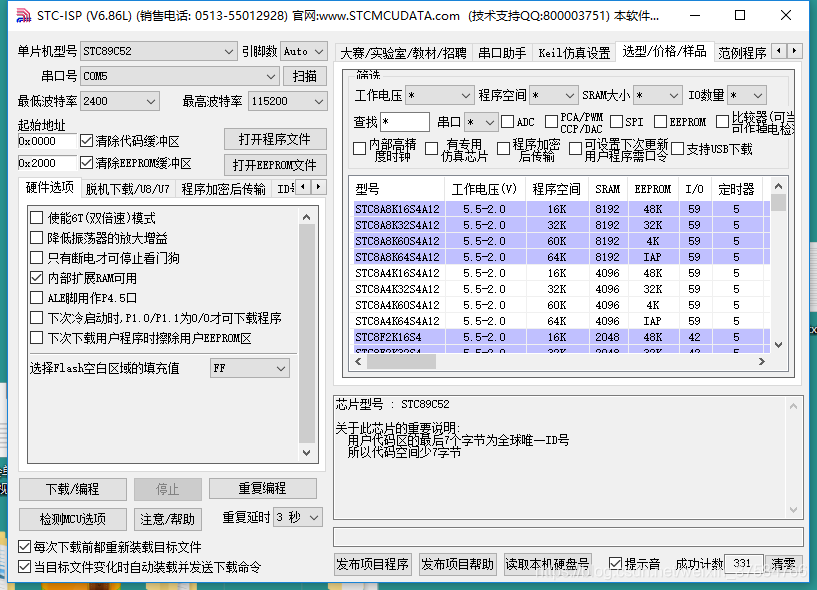Click left arrow of hardware options tab strip
This screenshot has height=590, width=817.
coord(303,187)
